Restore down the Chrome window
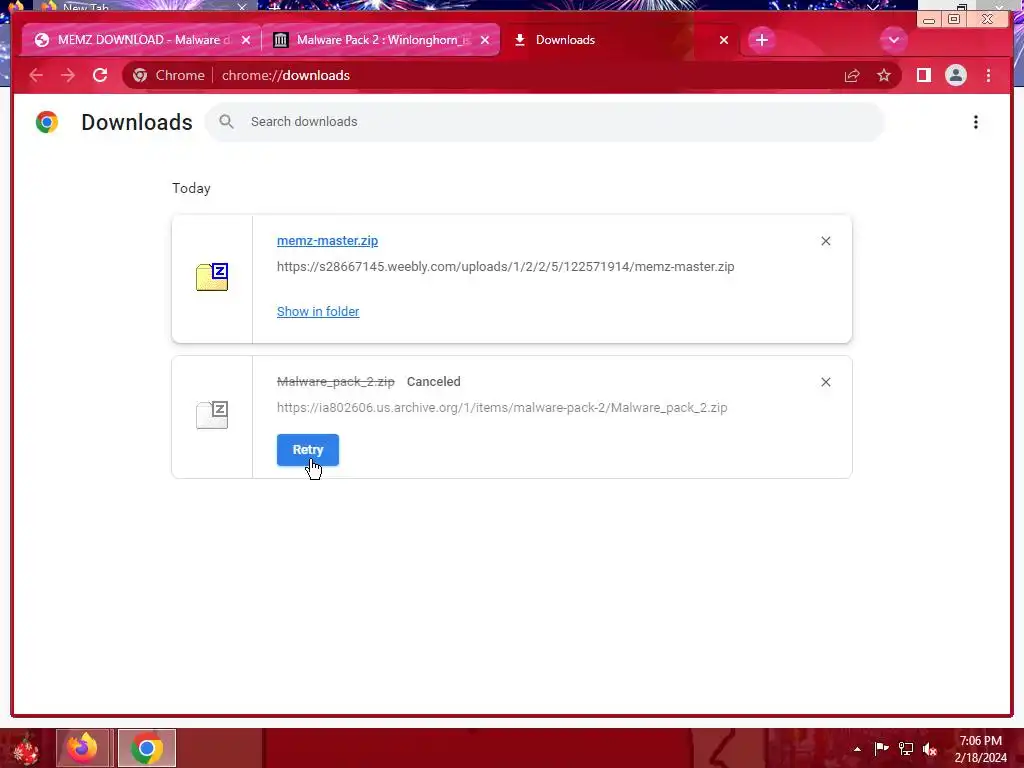1024x768 pixels. coord(954,19)
